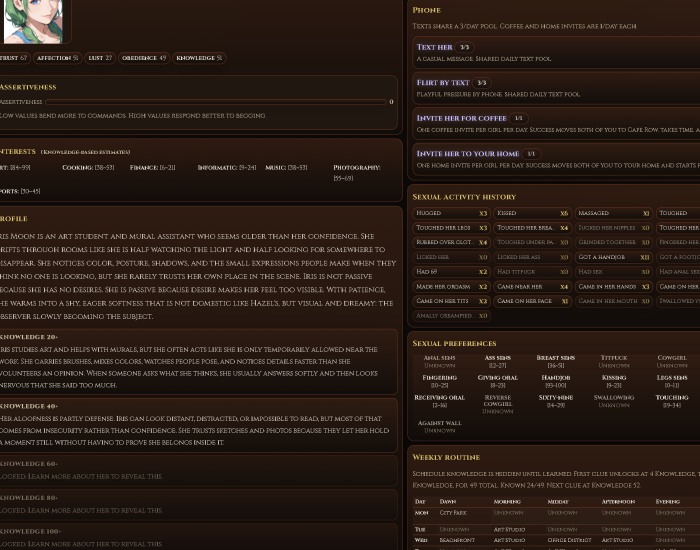Open the locked Knowledge 100+ section

[x=197, y=537]
